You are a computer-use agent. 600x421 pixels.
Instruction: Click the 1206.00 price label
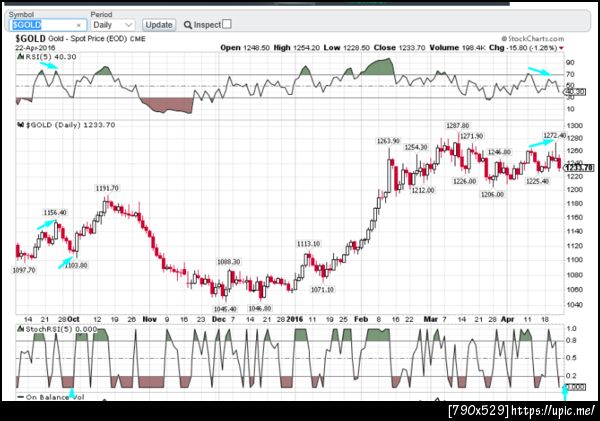[x=492, y=194]
